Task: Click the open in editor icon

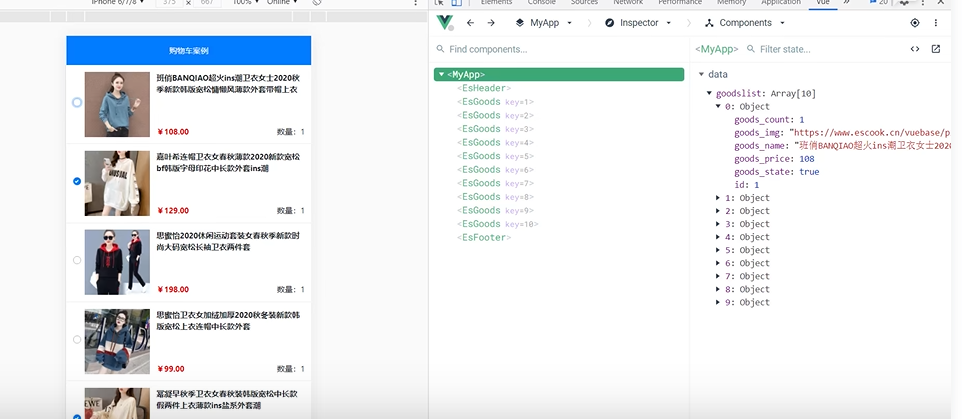Action: point(936,49)
